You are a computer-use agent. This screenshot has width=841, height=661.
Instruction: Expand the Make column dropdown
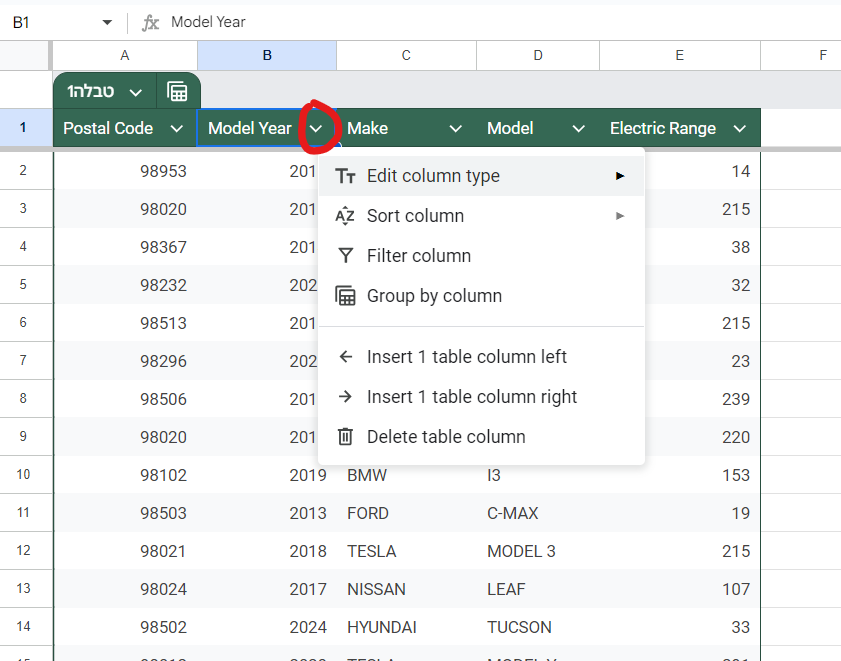[456, 128]
